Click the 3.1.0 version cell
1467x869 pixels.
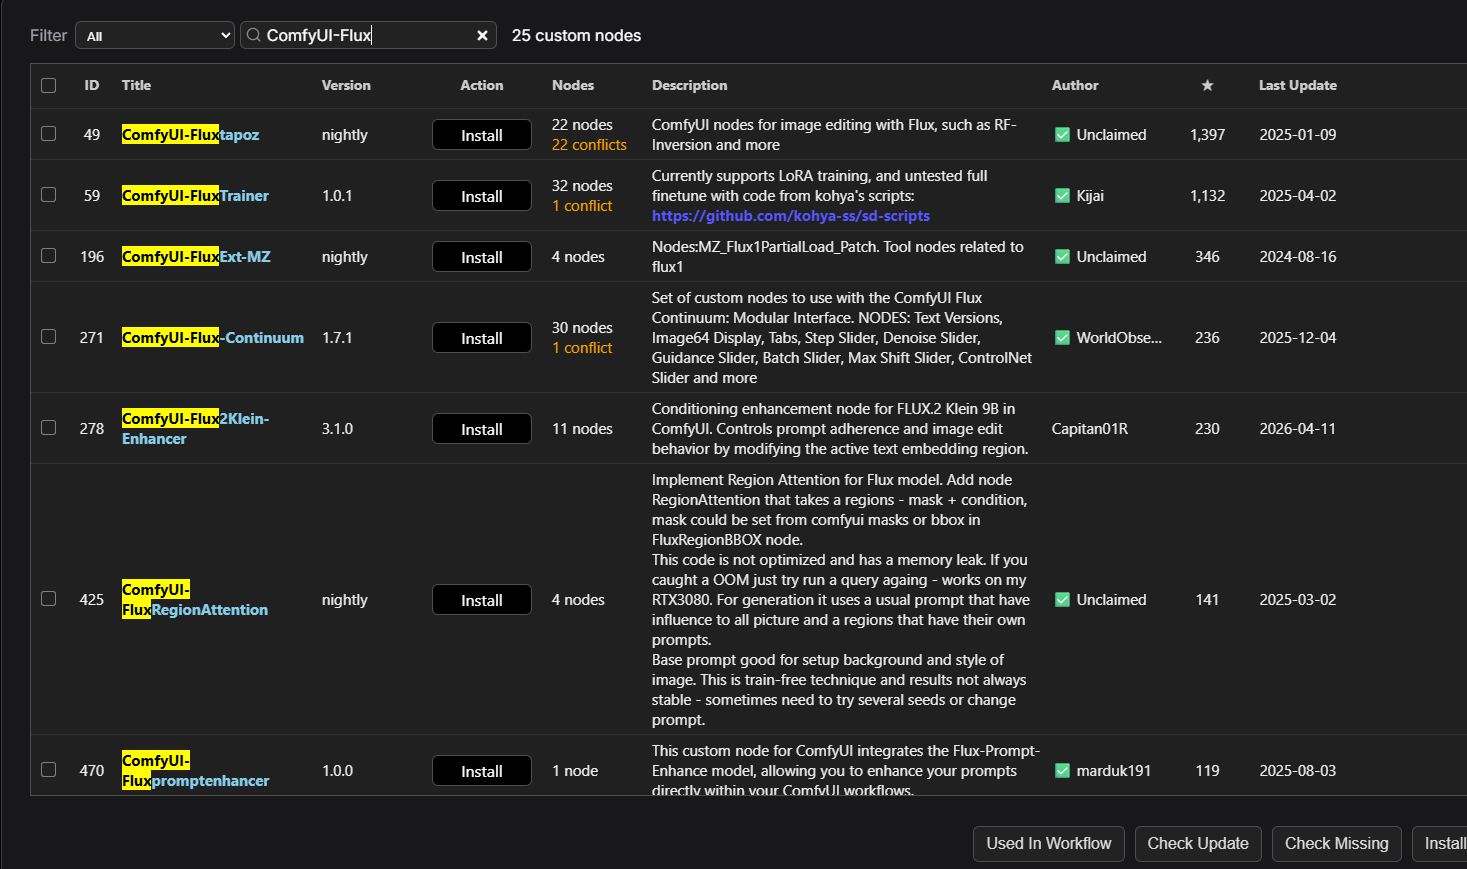[338, 429]
